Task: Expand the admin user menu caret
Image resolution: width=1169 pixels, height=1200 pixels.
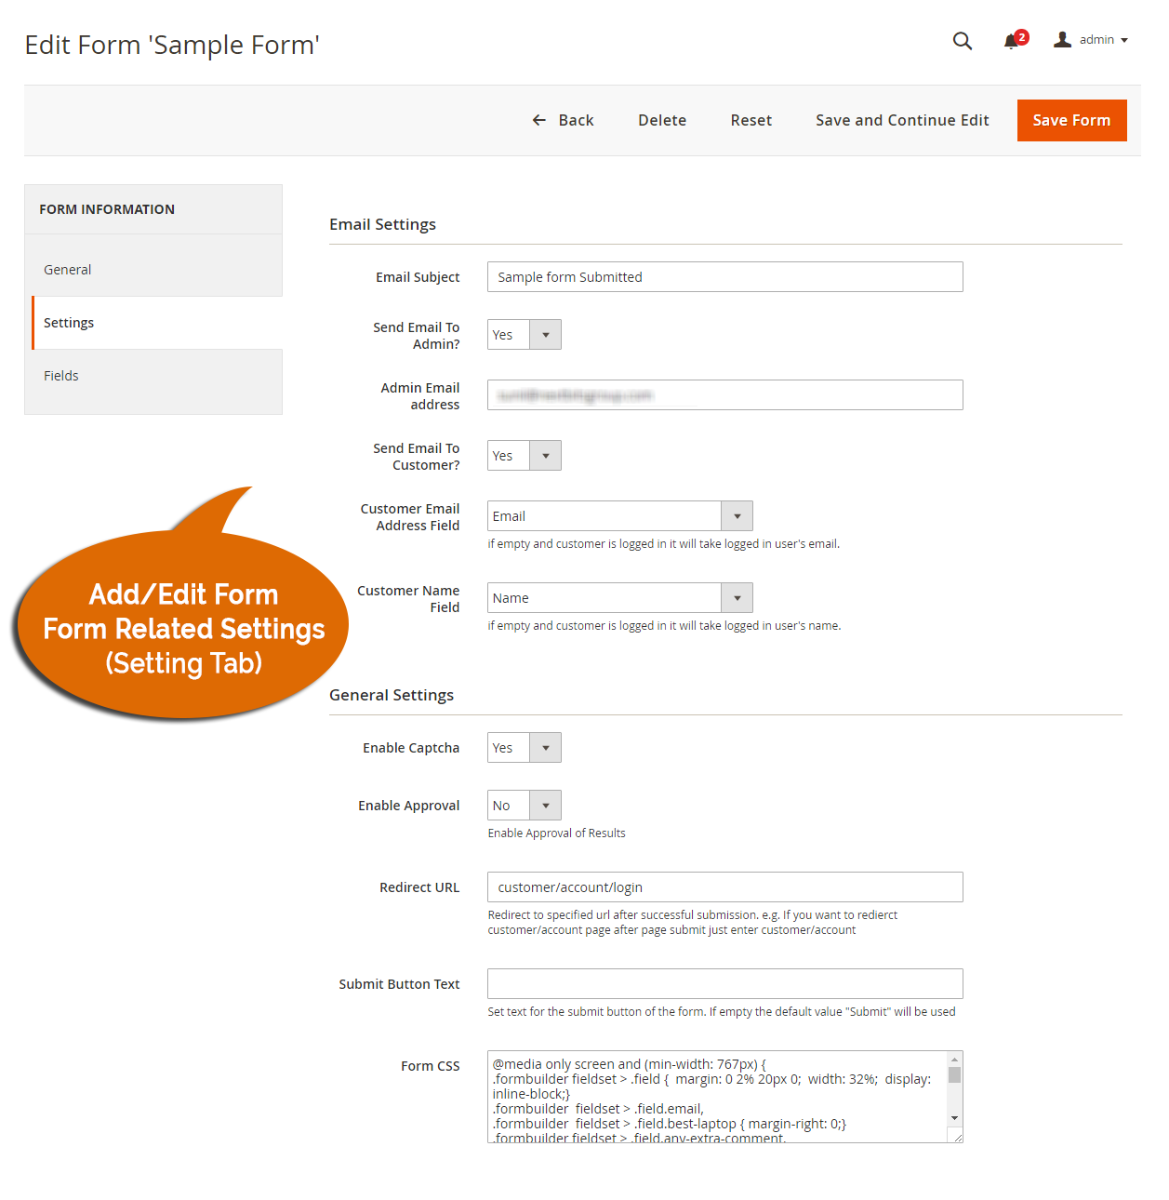Action: point(1124,41)
